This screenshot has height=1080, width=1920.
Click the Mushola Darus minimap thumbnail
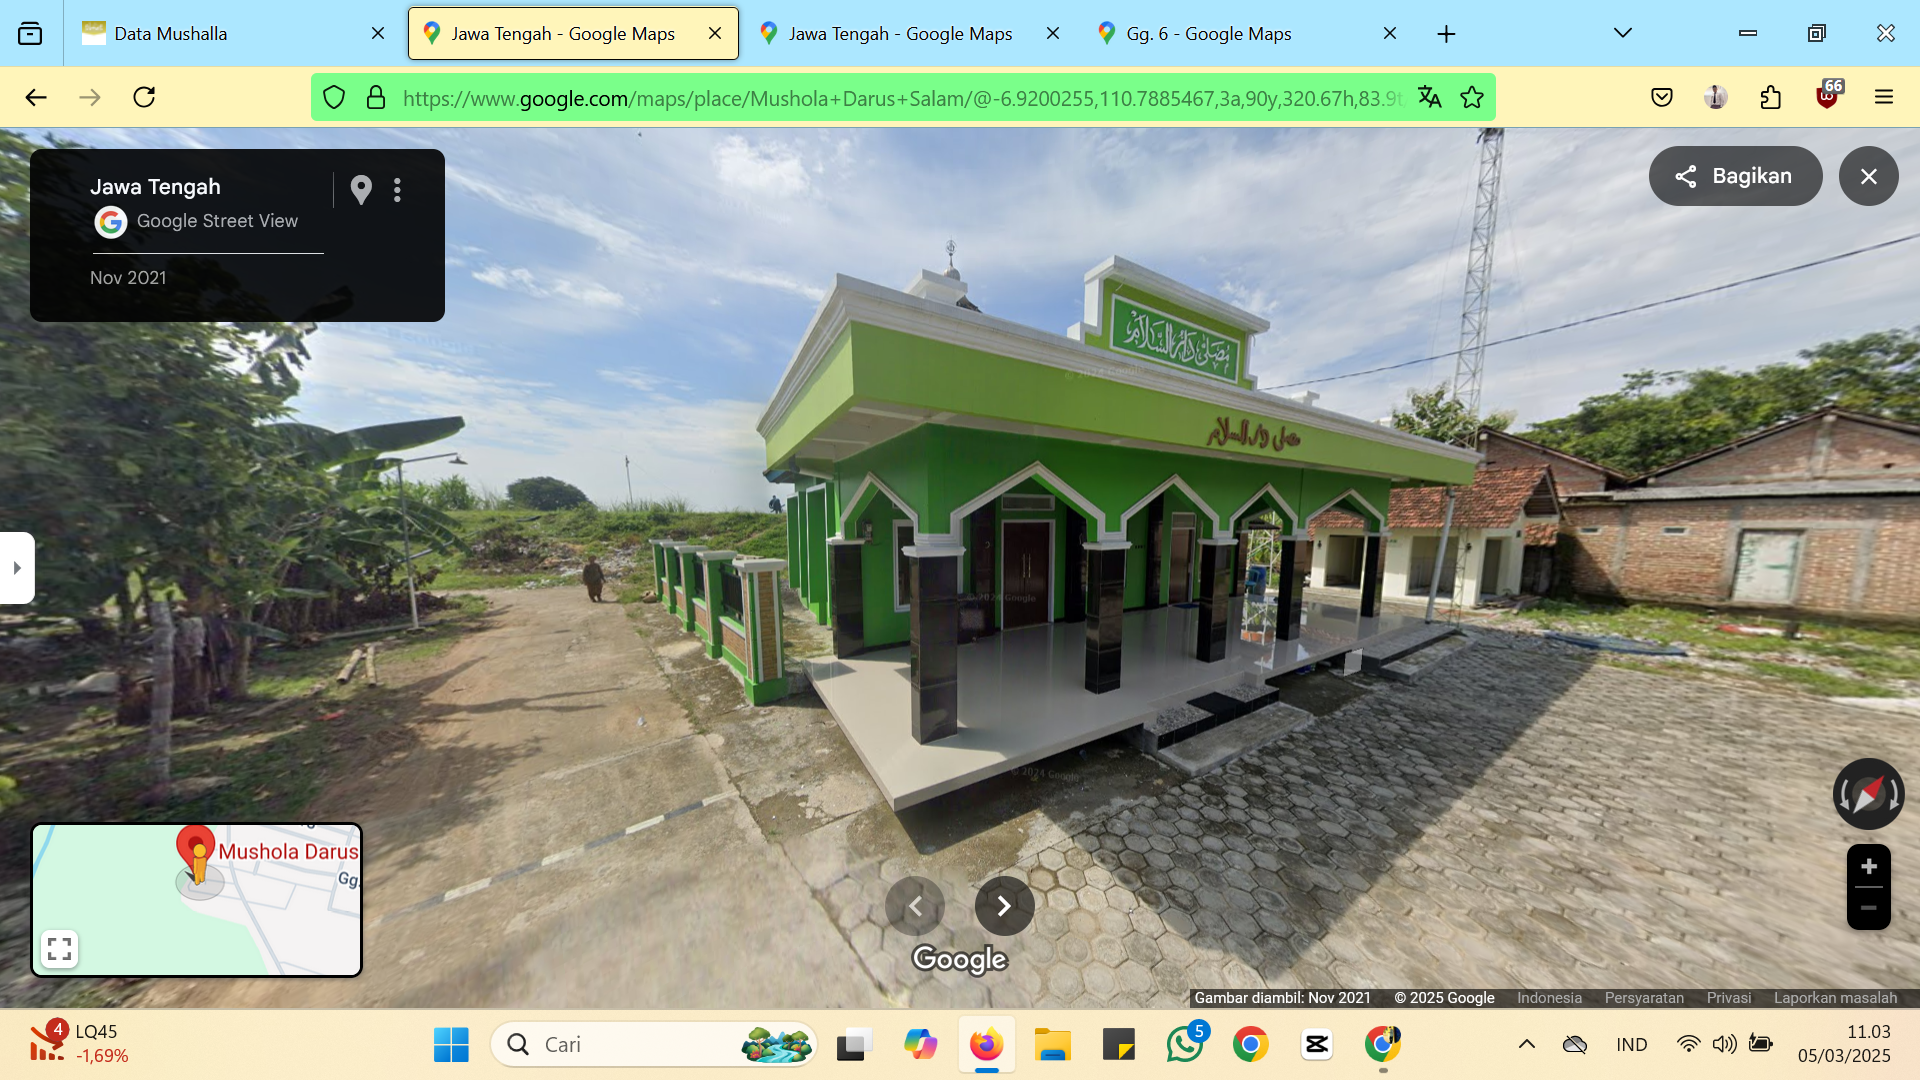coord(196,900)
